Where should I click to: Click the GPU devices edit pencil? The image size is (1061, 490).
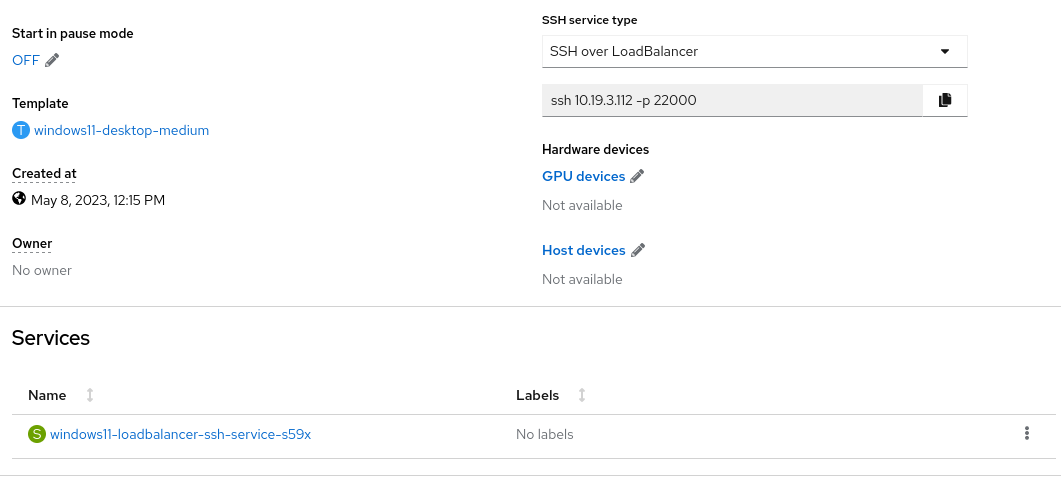[637, 177]
